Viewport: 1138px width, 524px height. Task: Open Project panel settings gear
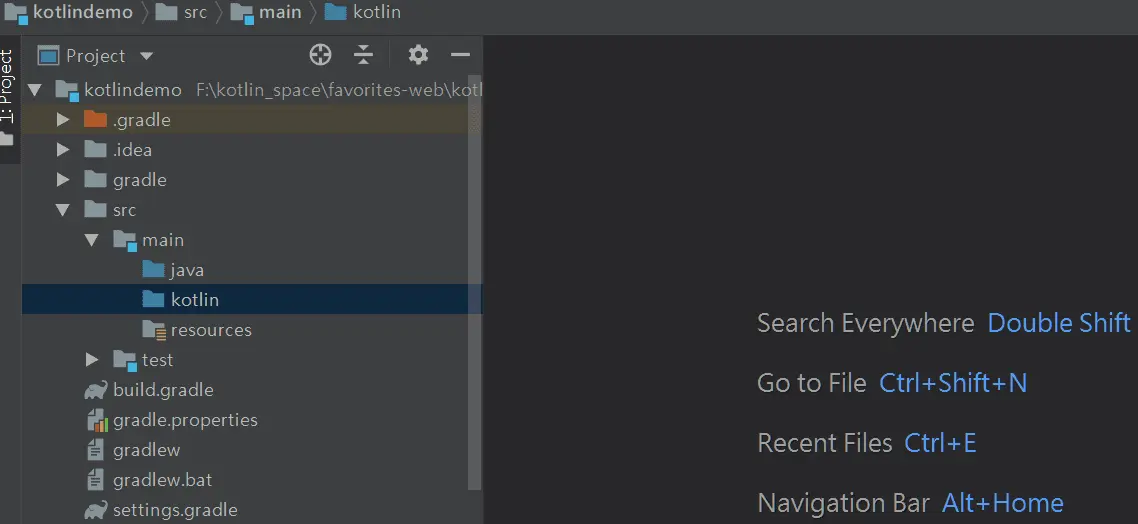click(x=418, y=55)
